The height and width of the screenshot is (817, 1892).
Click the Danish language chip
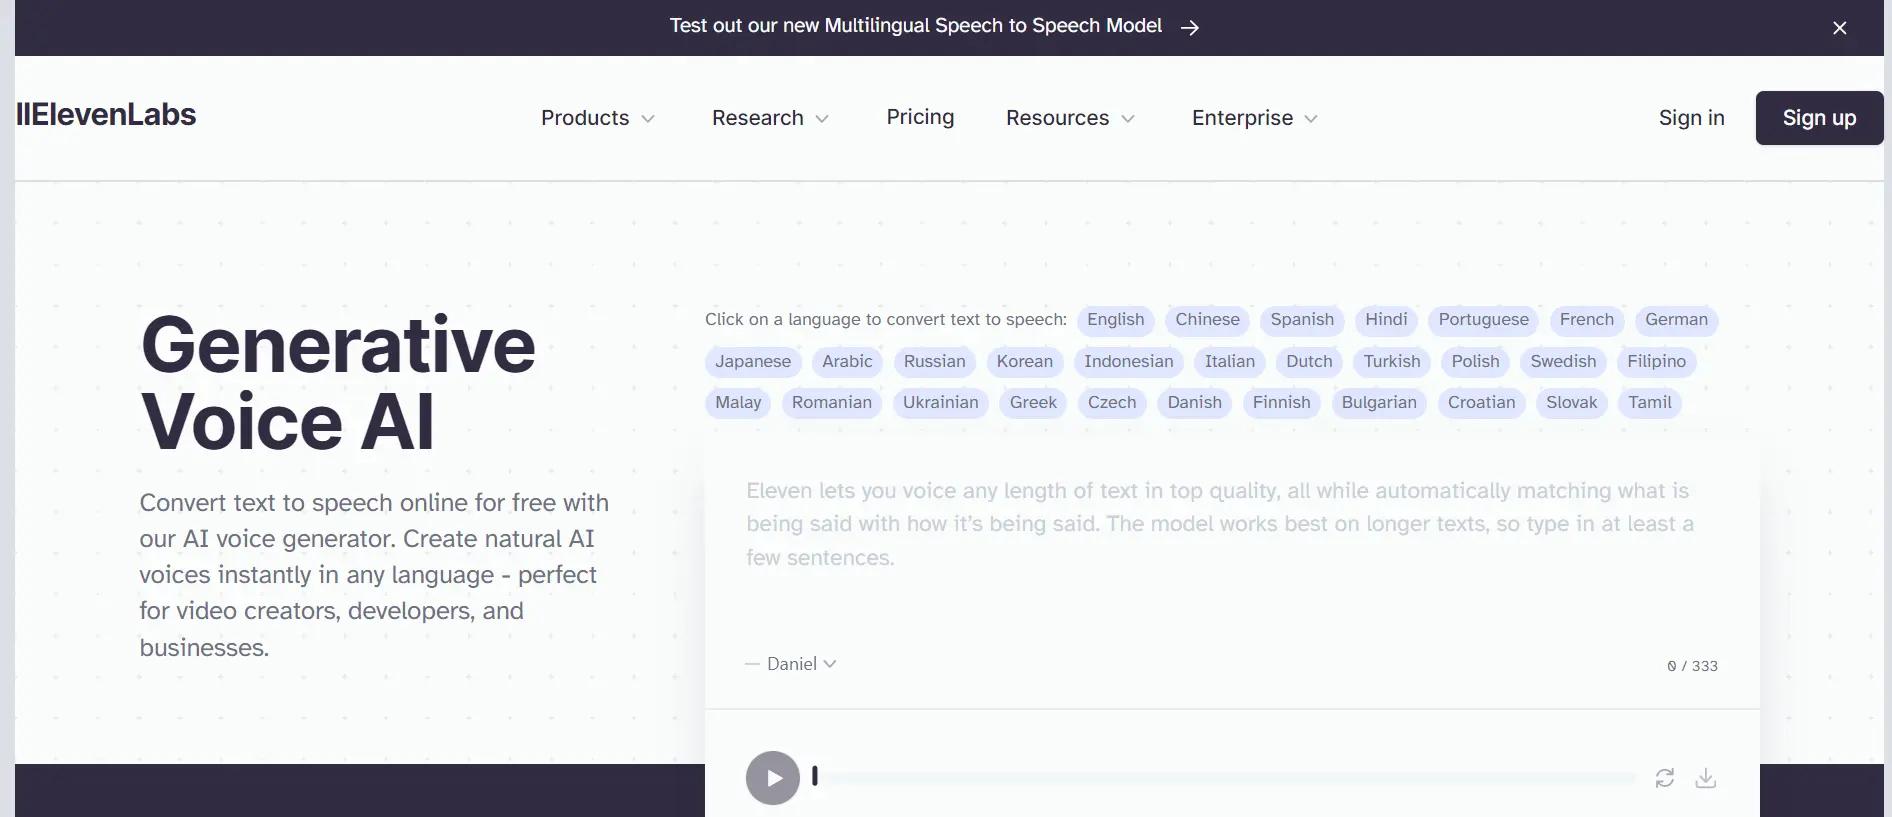tap(1194, 403)
